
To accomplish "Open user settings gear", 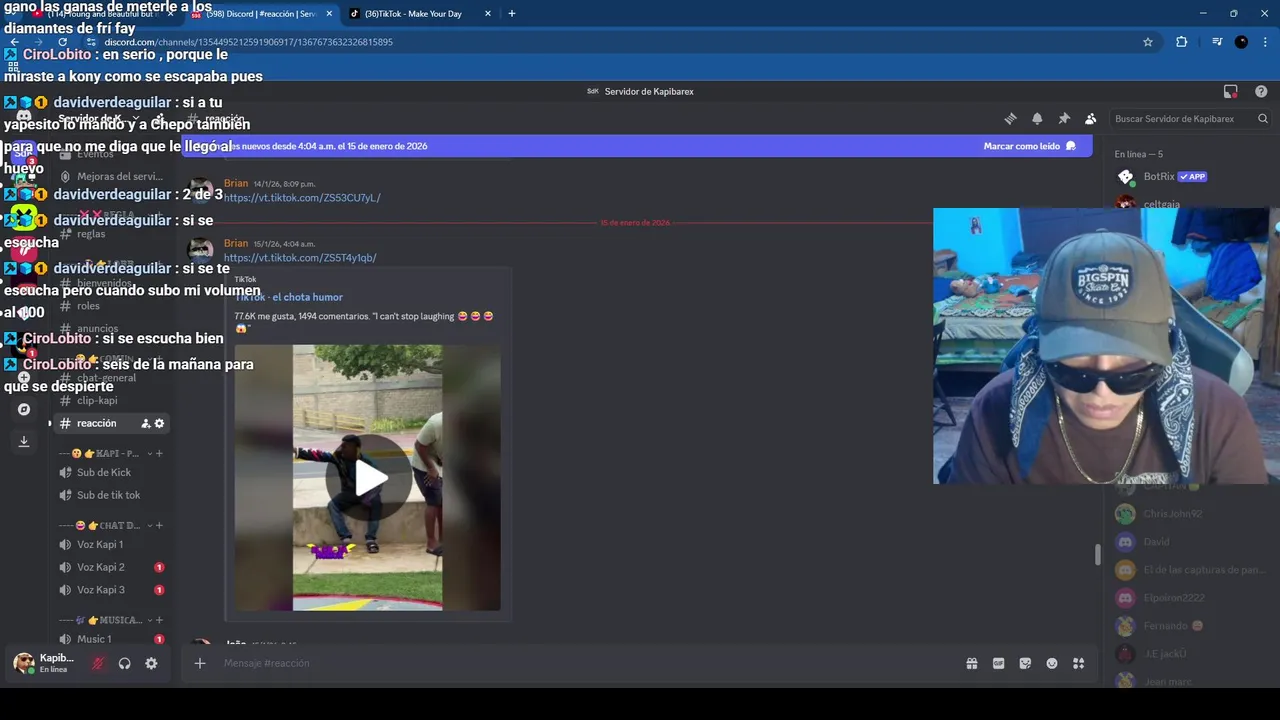I will 151,663.
